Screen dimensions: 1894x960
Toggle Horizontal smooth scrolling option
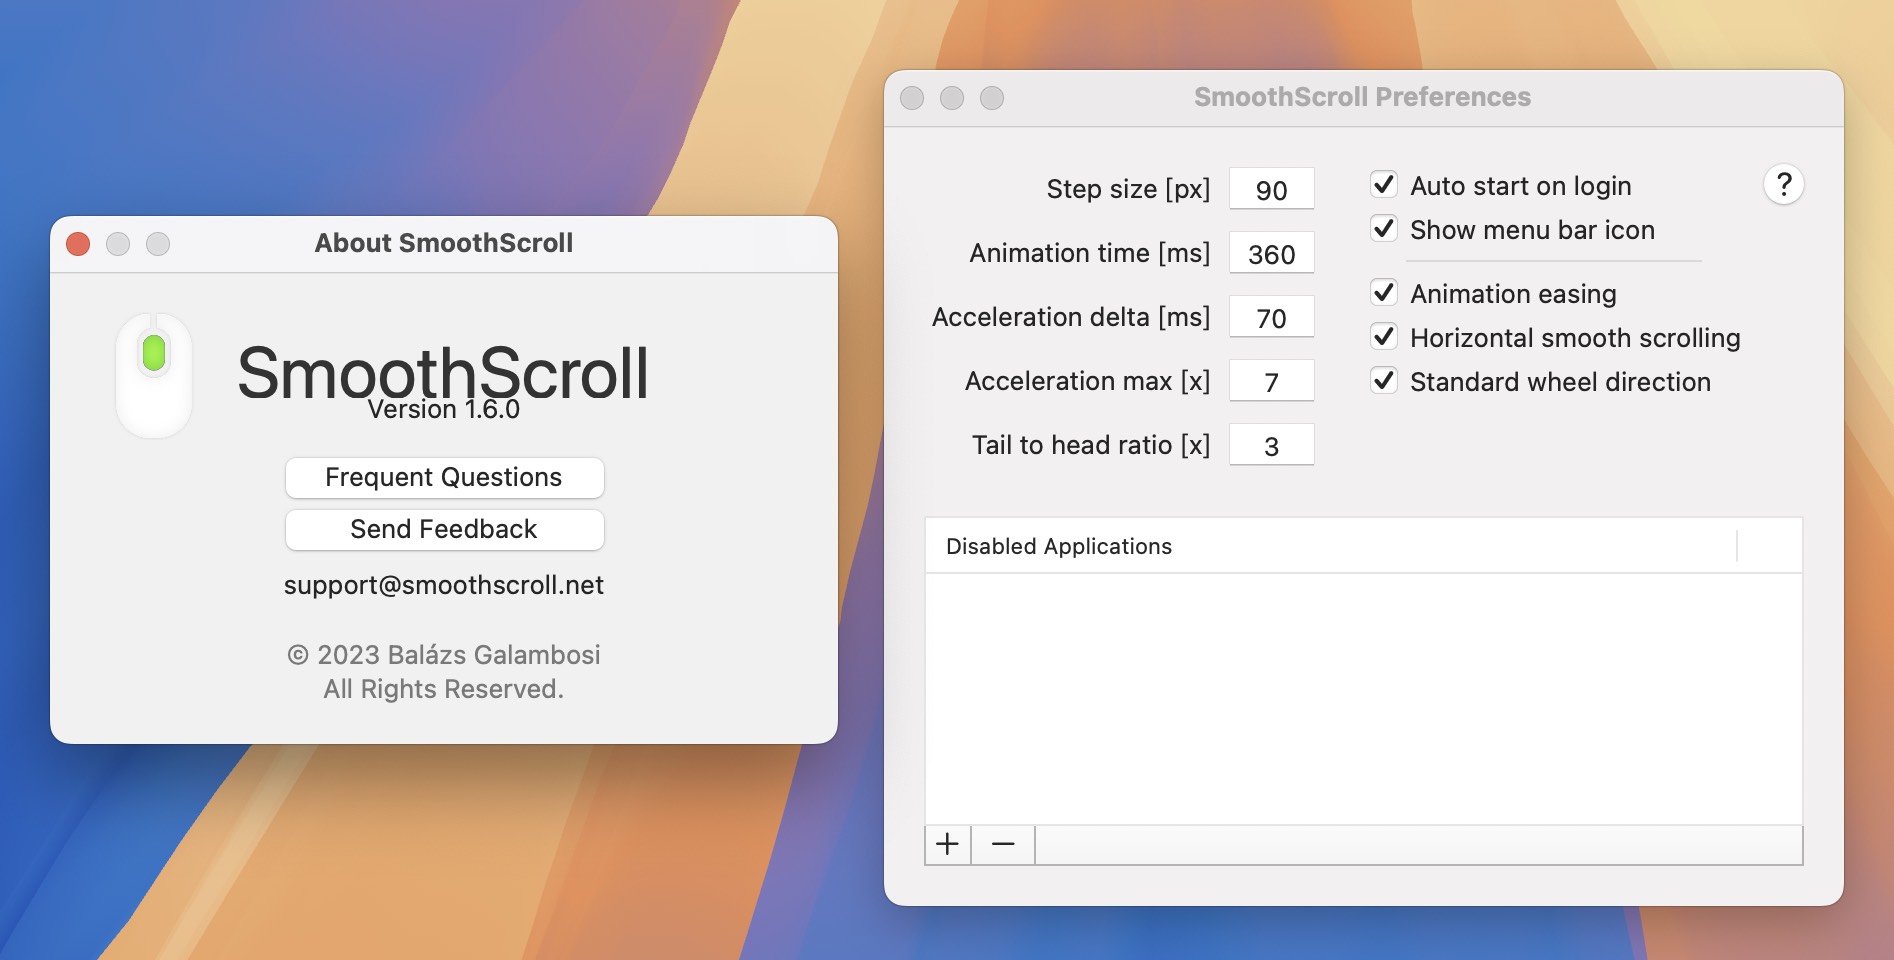tap(1384, 337)
